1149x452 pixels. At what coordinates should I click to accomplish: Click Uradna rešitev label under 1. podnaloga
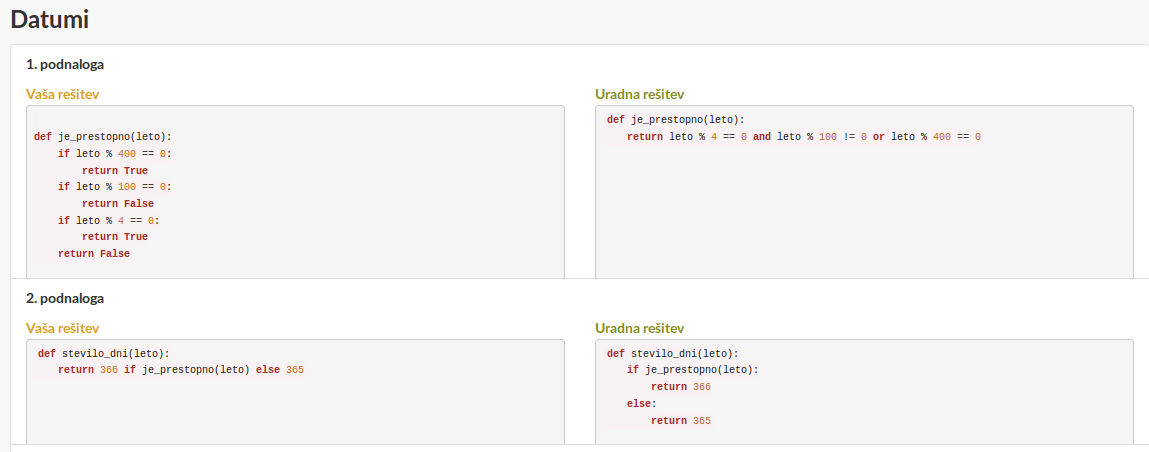point(639,94)
